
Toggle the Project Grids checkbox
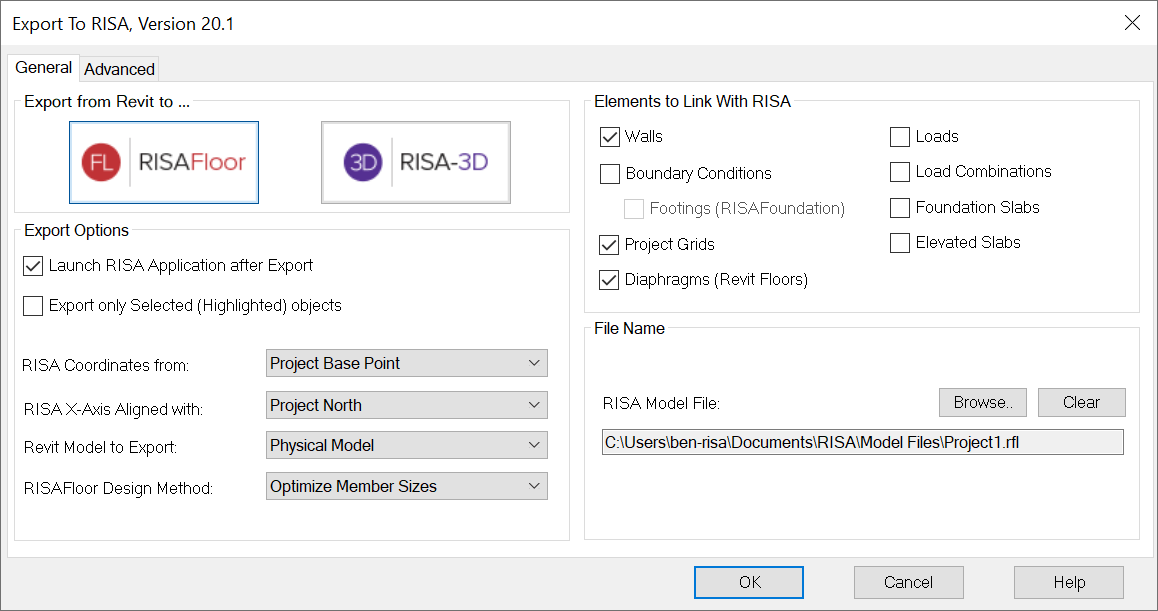pyautogui.click(x=610, y=245)
